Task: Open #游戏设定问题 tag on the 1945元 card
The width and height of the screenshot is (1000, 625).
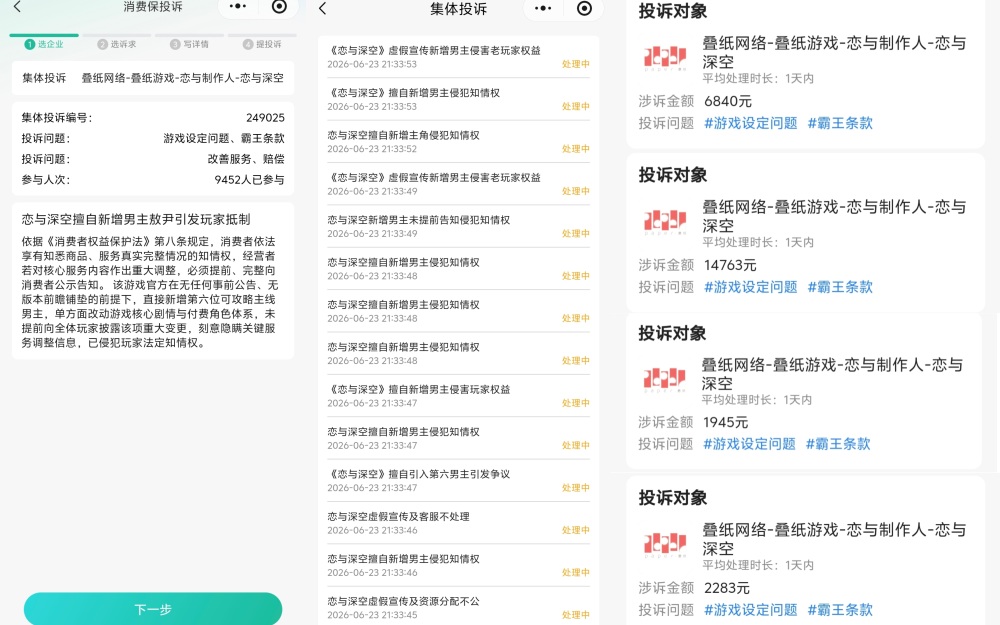Action: click(x=749, y=444)
